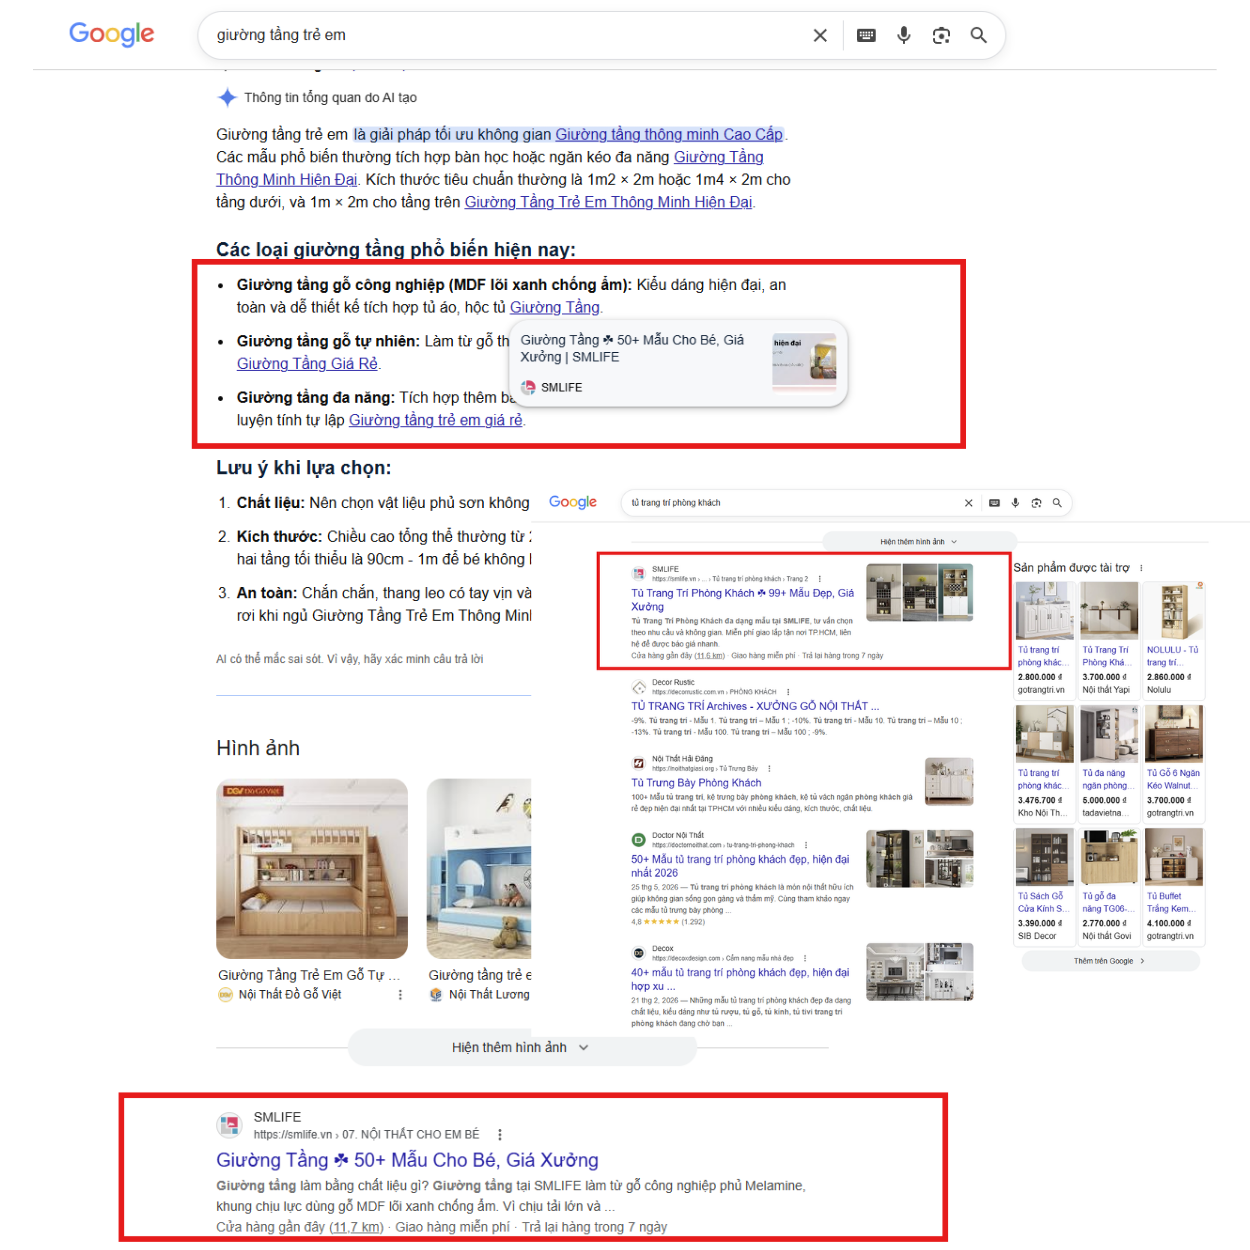Clear the inset search 'tủ trang trí phòng khách'
Image resolution: width=1250 pixels, height=1250 pixels.
968,503
